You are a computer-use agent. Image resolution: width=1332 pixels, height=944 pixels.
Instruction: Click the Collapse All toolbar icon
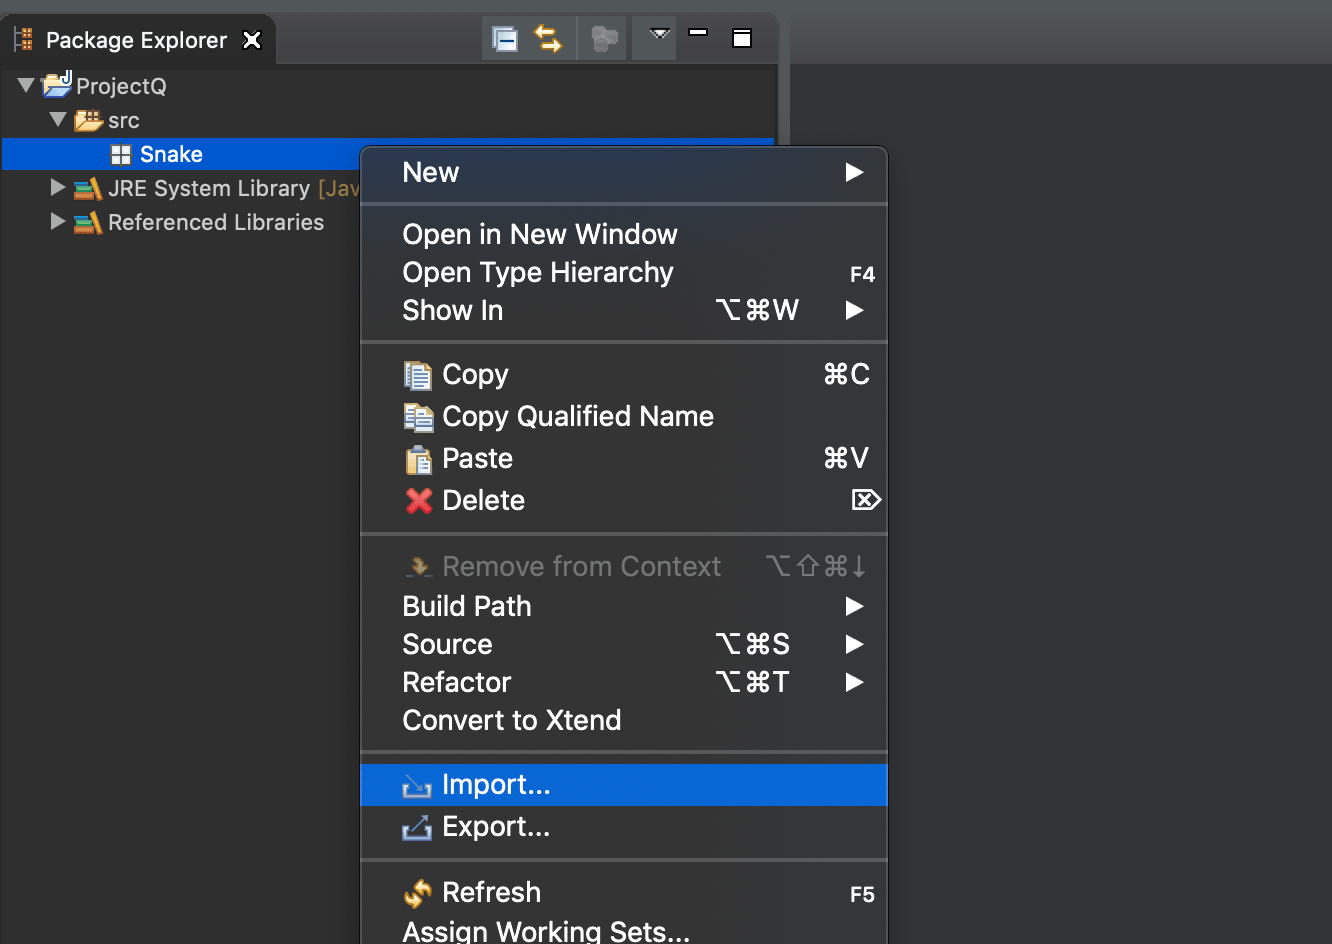[505, 39]
